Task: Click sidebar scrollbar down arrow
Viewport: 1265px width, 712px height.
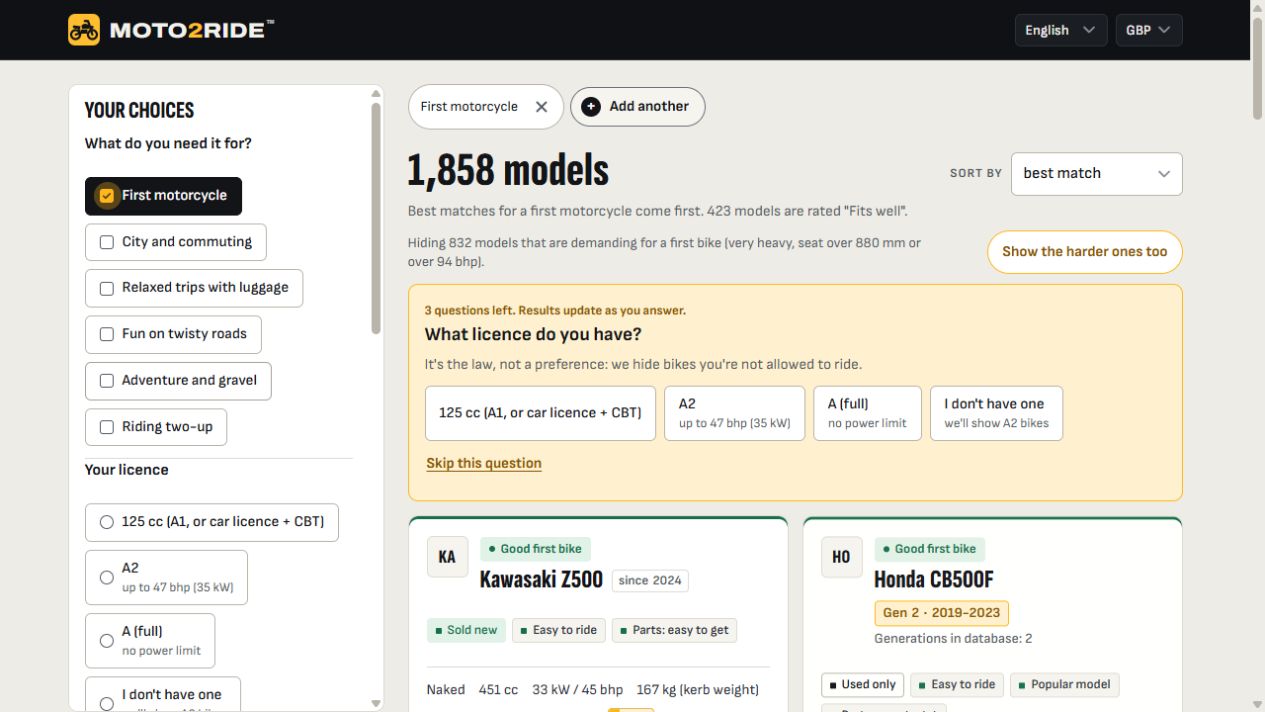Action: pyautogui.click(x=376, y=704)
